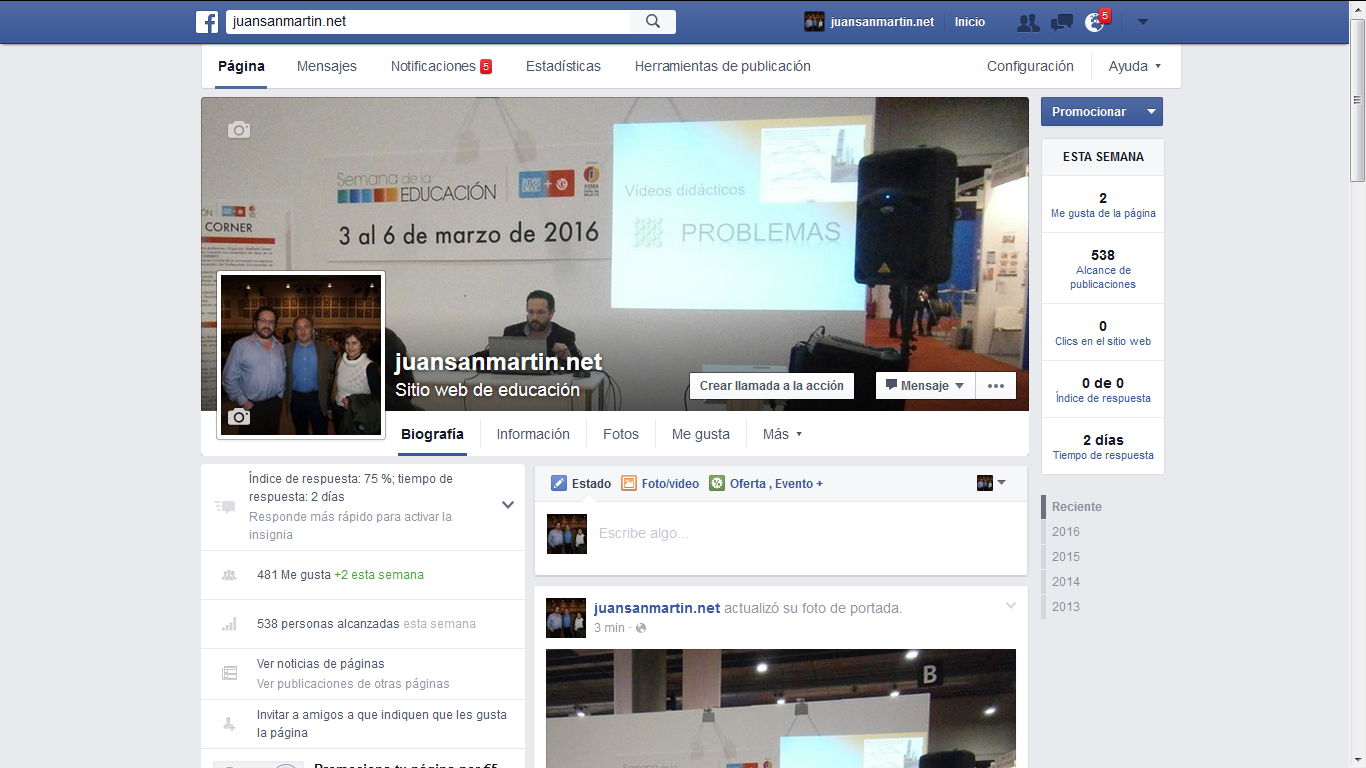Click the public globe icon on post
The height and width of the screenshot is (768, 1366).
pyautogui.click(x=641, y=628)
